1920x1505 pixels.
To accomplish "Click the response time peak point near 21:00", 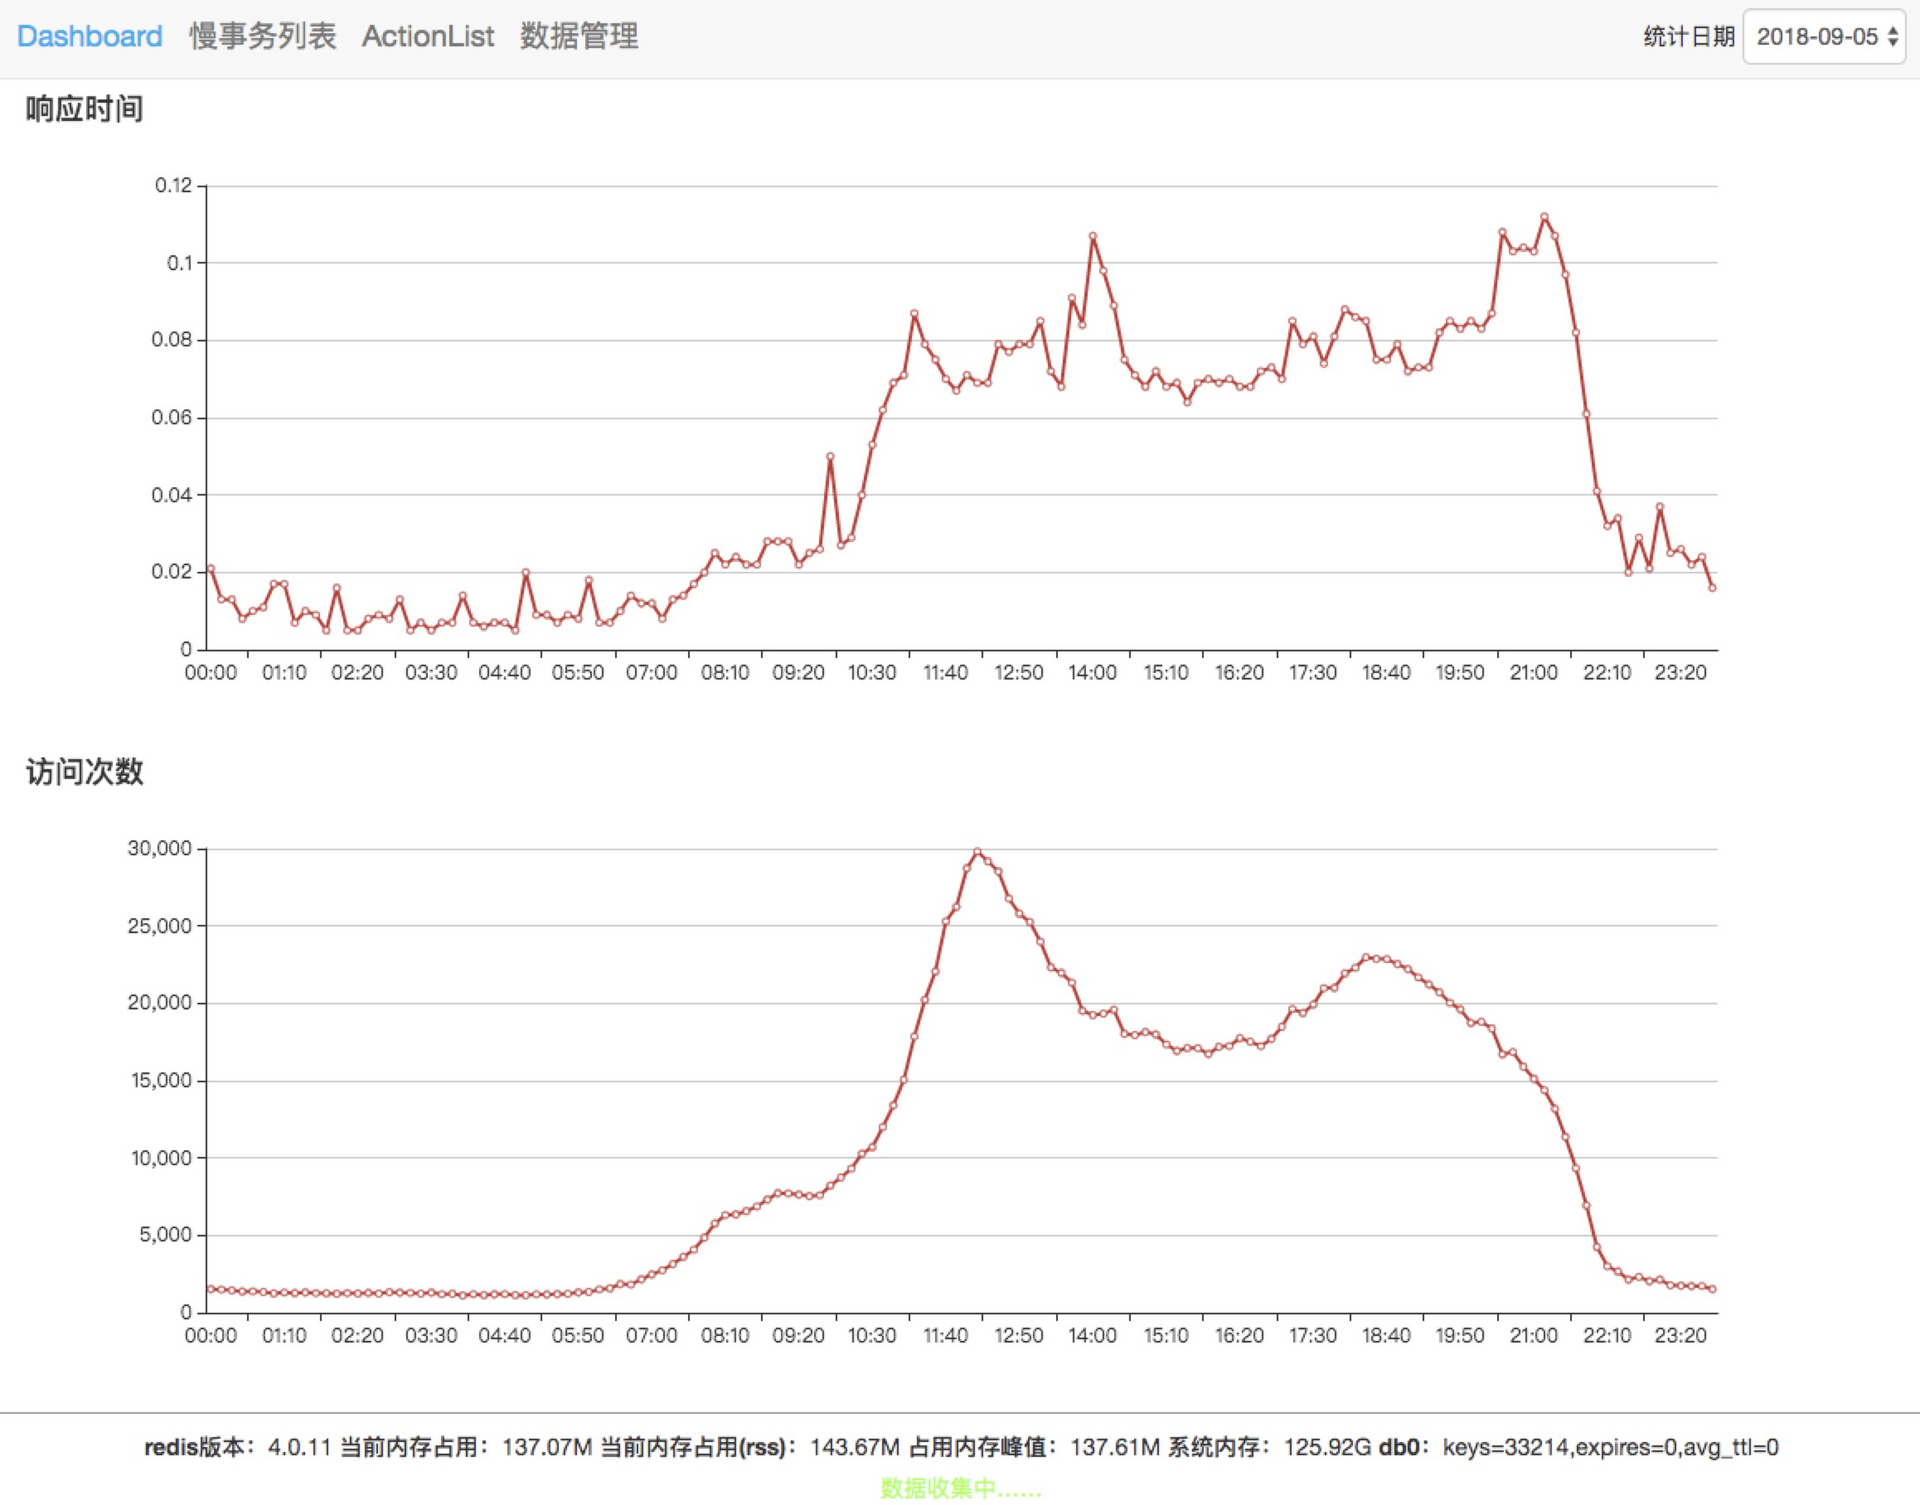I will click(1544, 217).
